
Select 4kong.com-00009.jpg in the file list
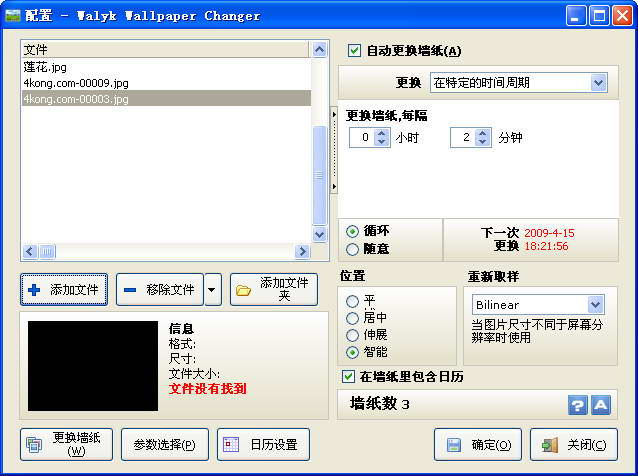(x=166, y=83)
